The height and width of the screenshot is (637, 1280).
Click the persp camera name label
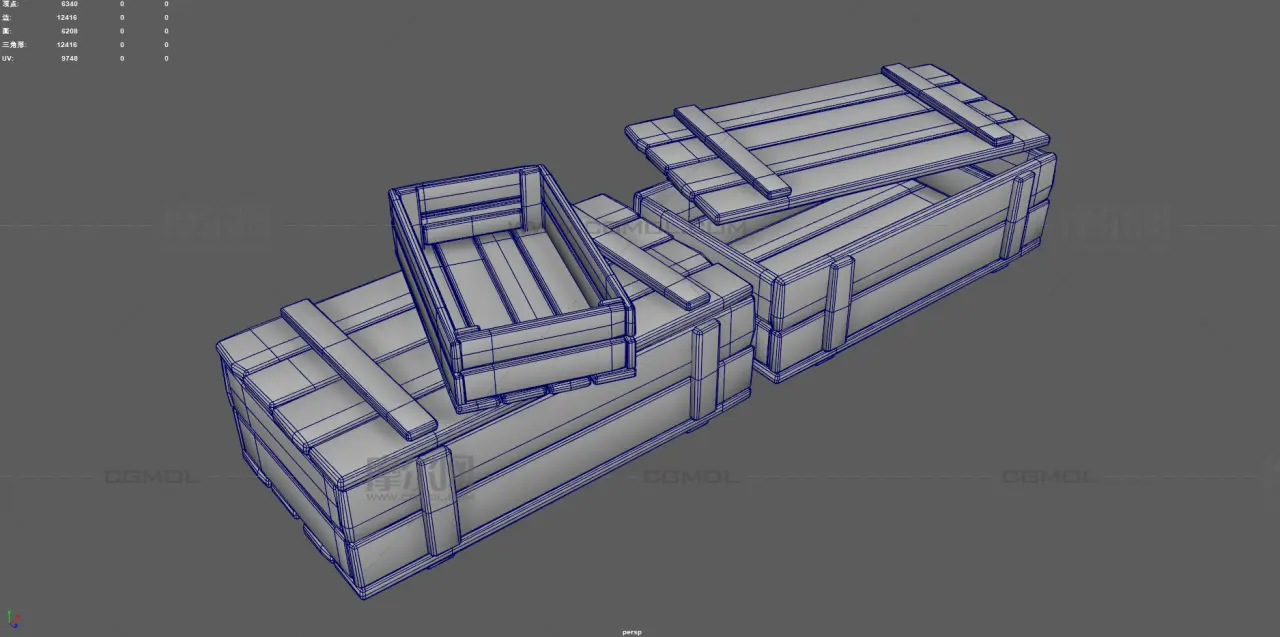630,631
